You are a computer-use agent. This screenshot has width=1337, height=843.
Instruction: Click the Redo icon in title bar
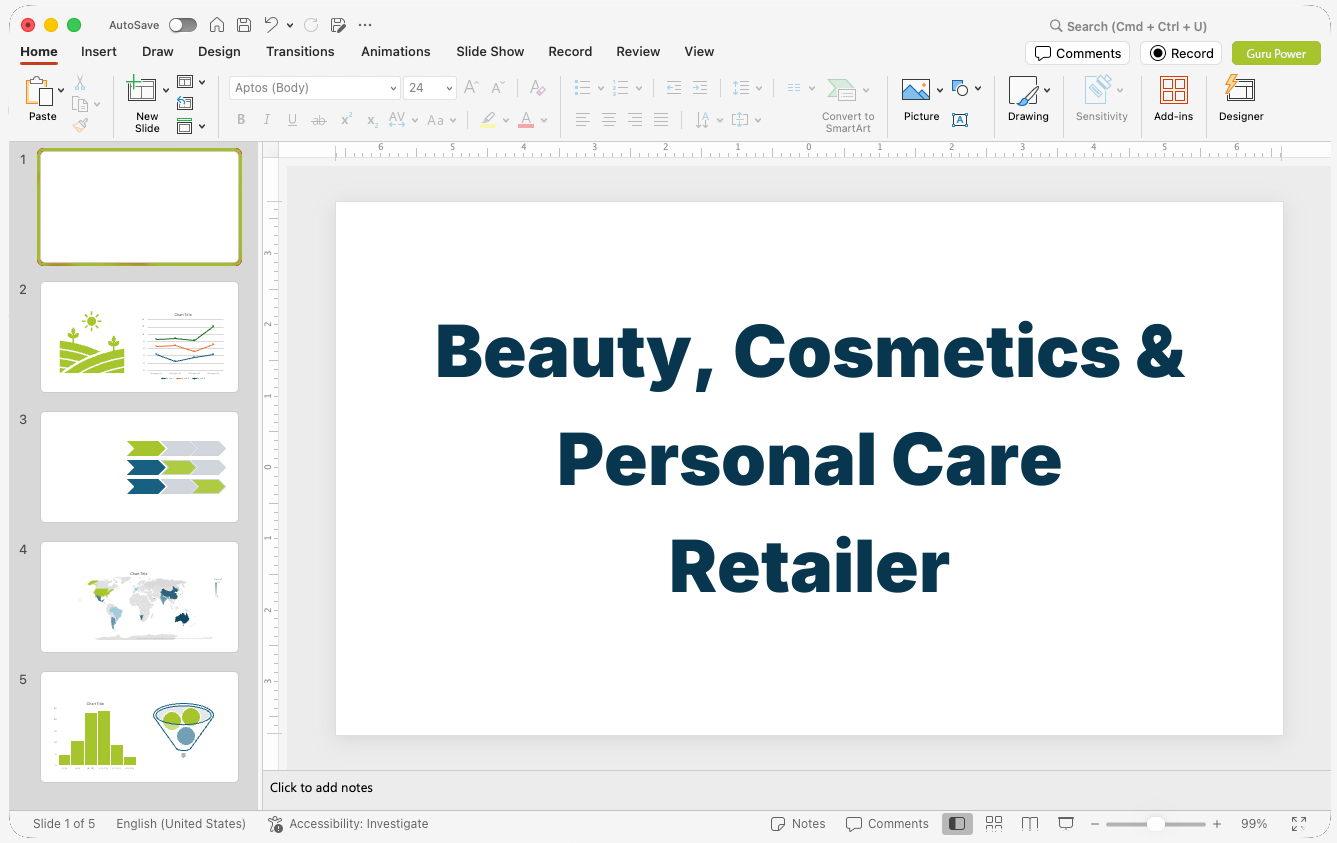[x=311, y=25]
